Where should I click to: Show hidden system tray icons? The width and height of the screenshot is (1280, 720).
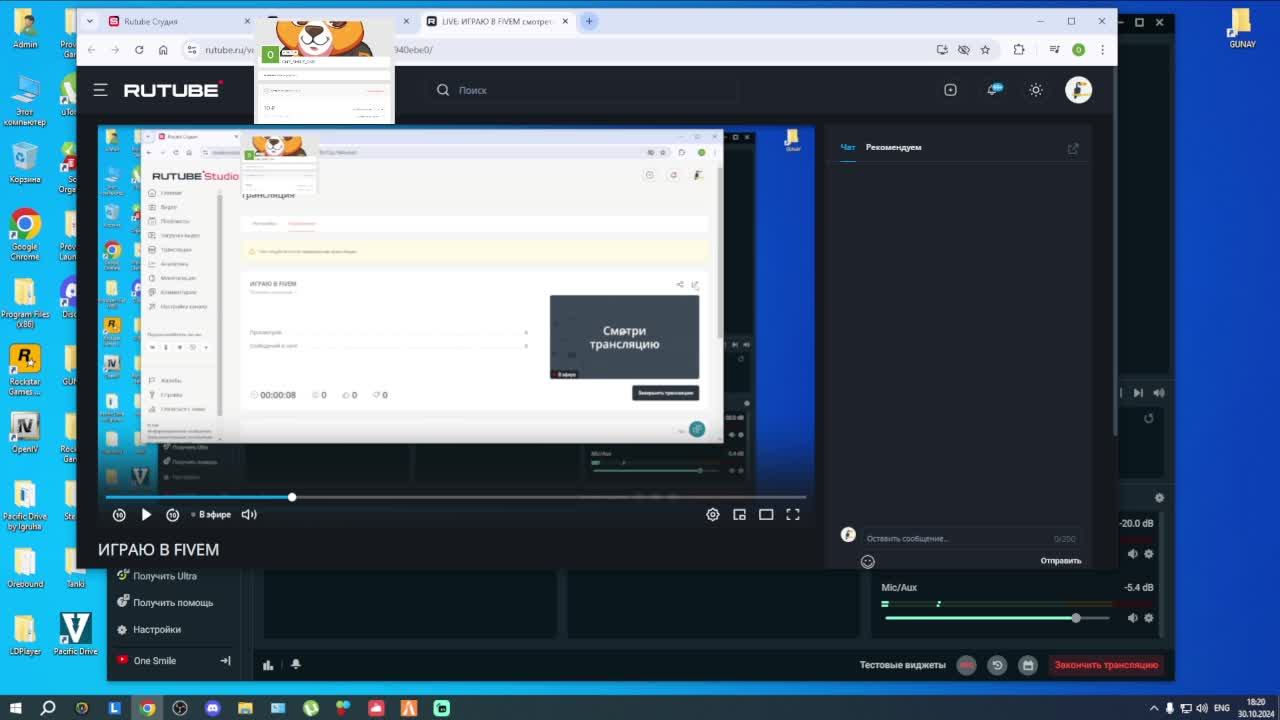pos(1155,708)
